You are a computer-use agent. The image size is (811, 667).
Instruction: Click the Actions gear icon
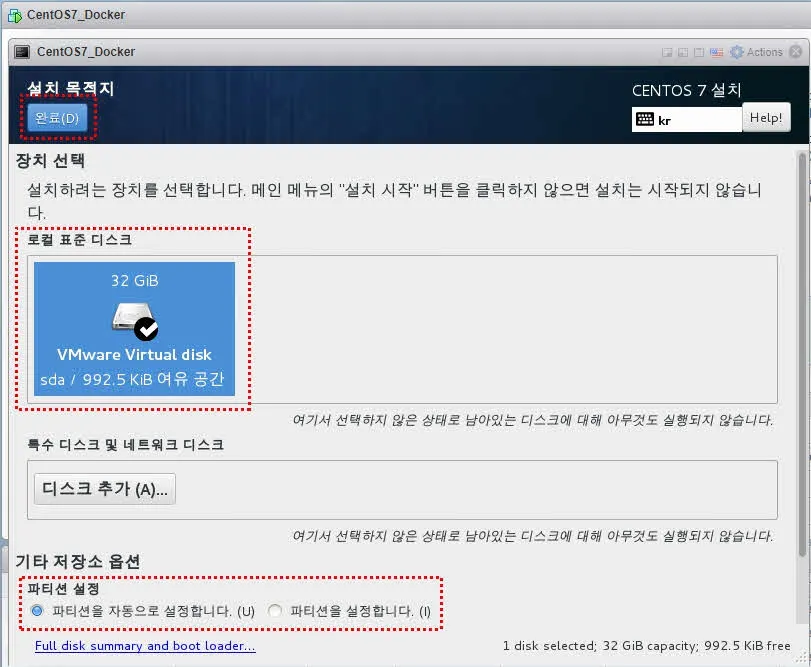(737, 52)
